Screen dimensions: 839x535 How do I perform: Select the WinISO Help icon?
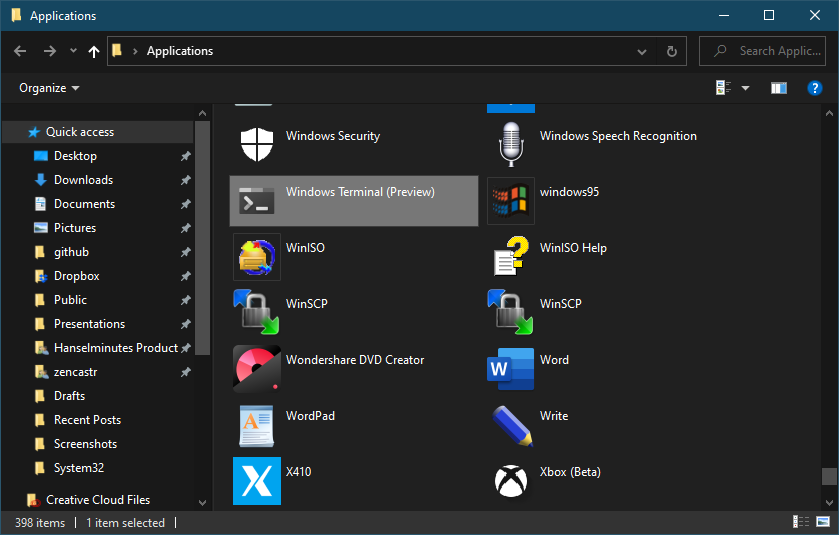click(510, 257)
